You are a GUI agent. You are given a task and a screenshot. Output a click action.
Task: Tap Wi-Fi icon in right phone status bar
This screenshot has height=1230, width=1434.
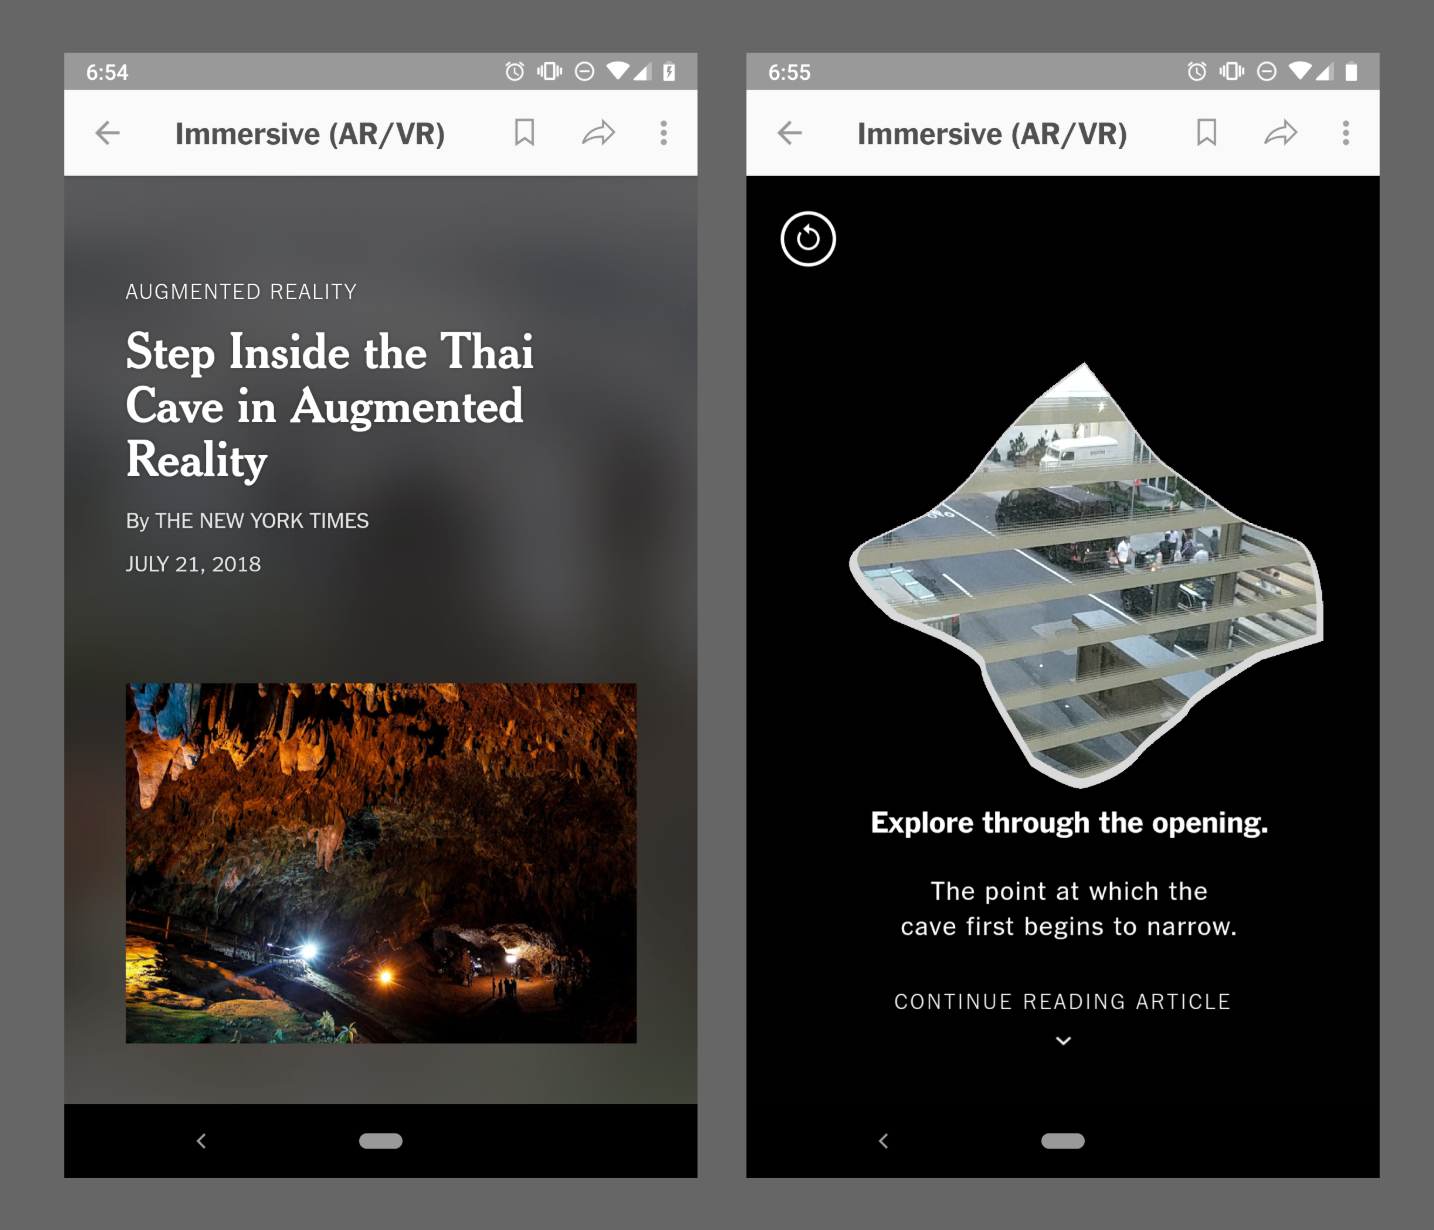click(1300, 71)
